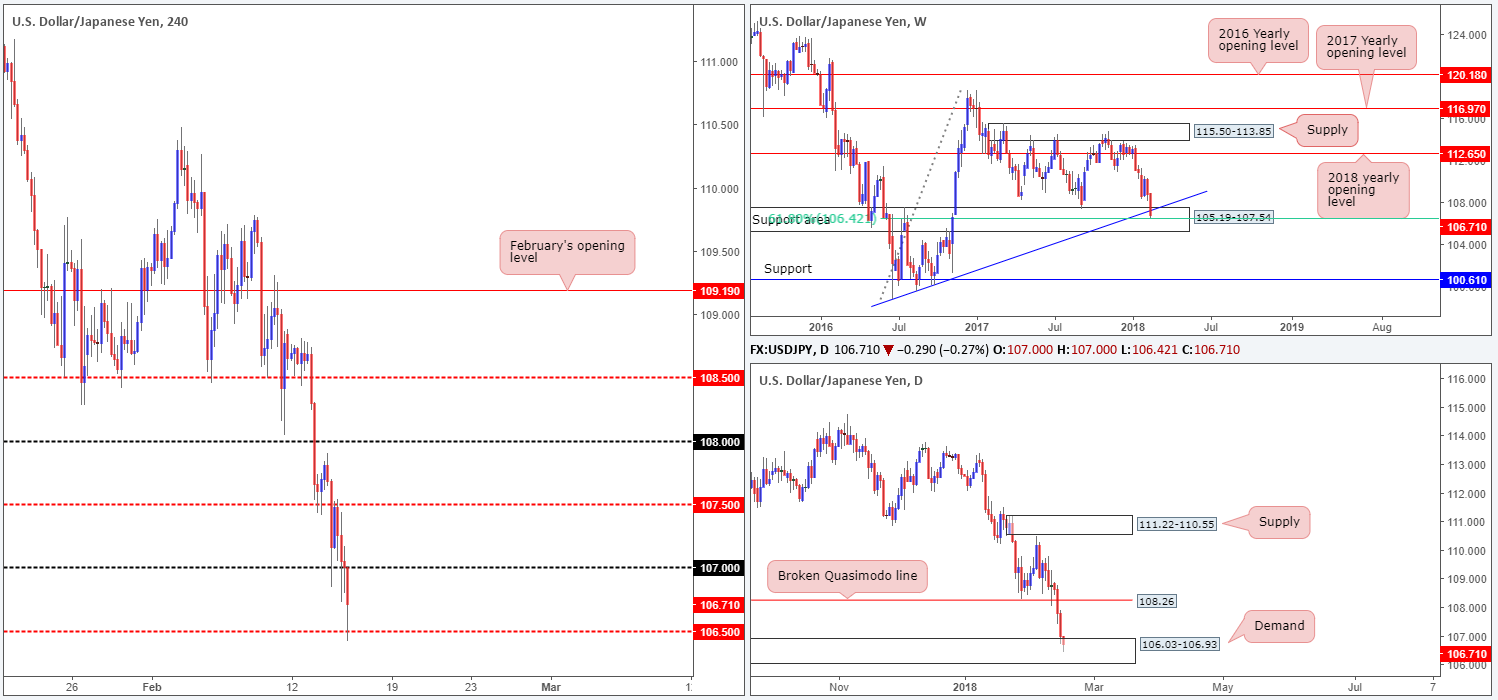
Task: Click the '26' date label on 240 chart
Action: coord(71,688)
